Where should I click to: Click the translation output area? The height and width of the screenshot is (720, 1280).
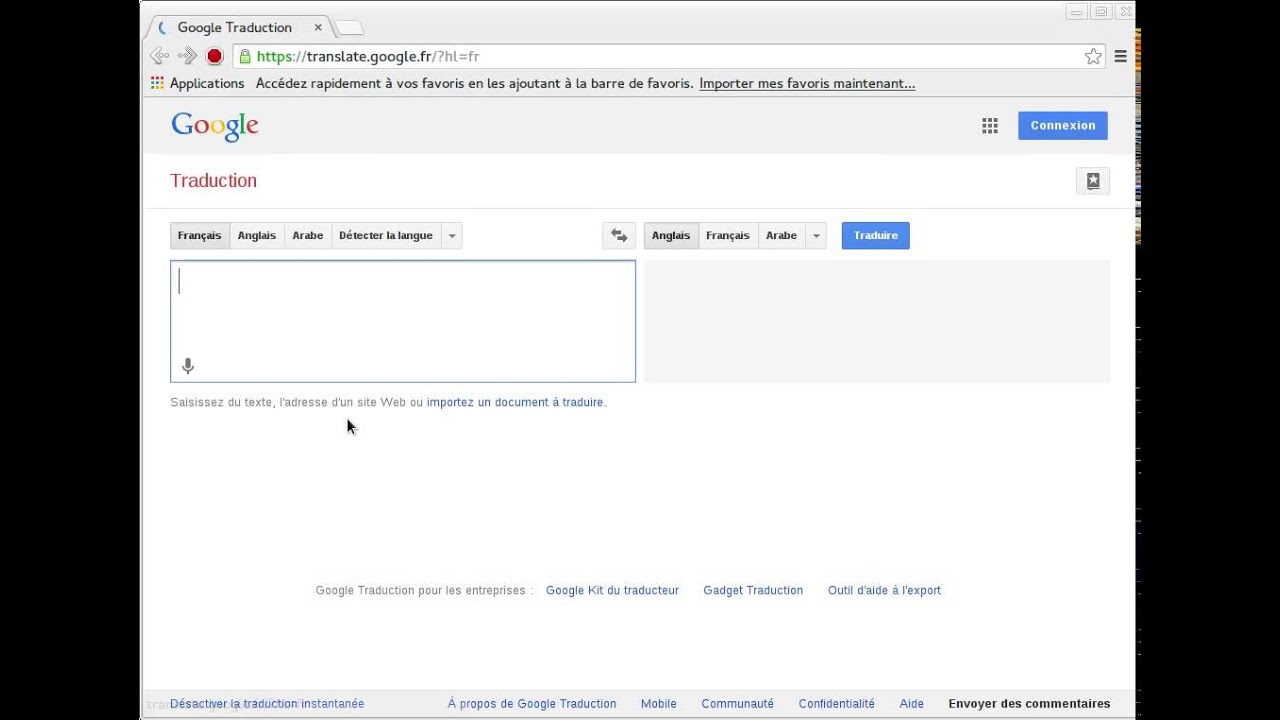tap(877, 321)
